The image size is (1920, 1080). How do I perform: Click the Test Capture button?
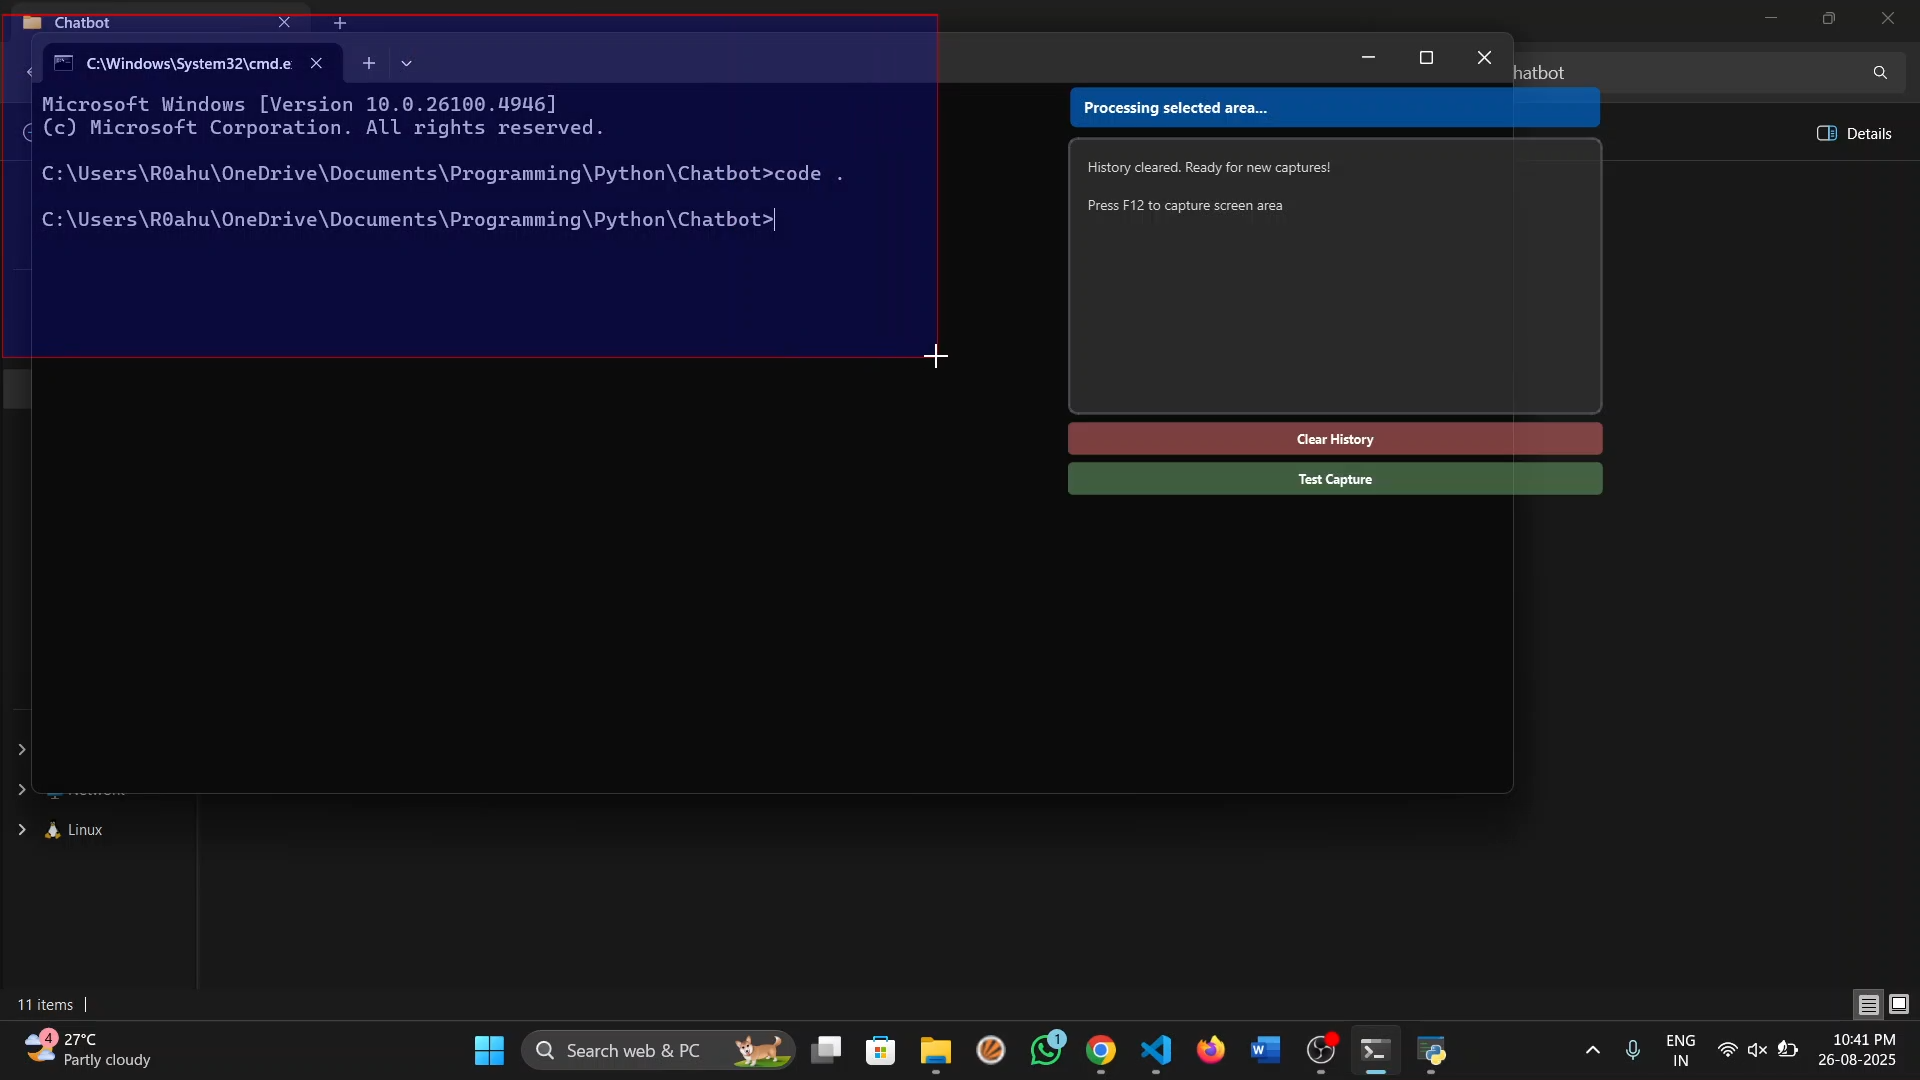tap(1334, 479)
